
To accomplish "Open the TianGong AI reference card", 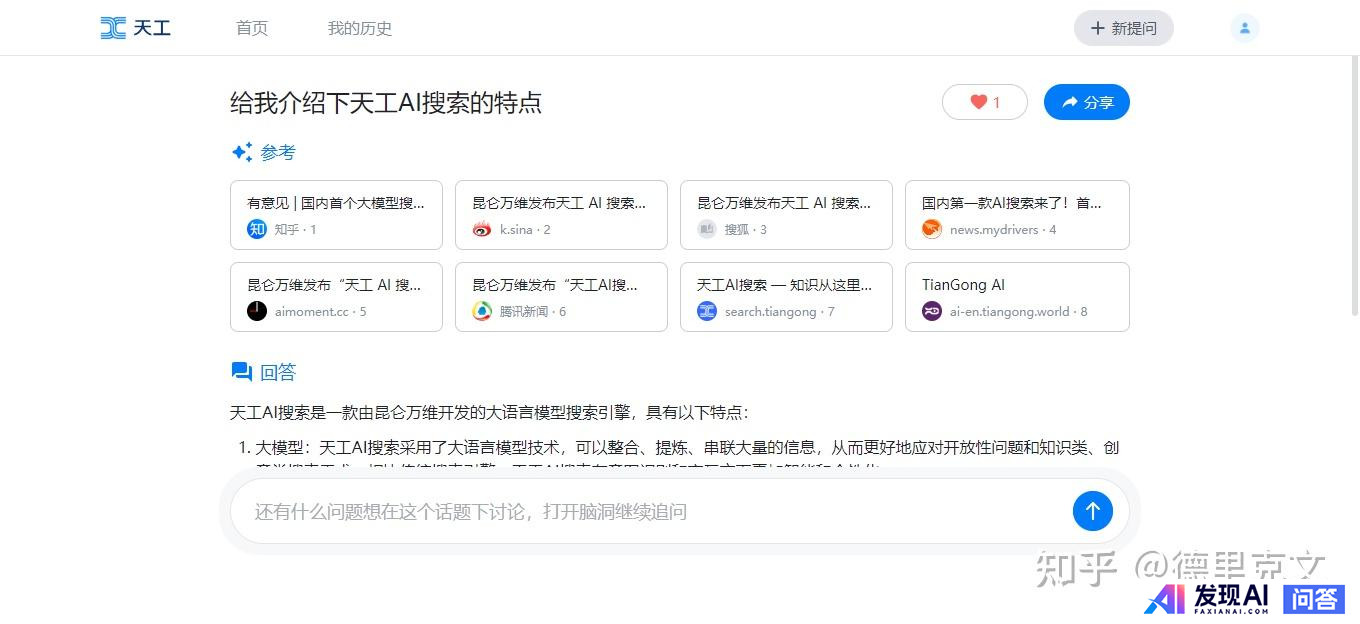I will point(1016,296).
